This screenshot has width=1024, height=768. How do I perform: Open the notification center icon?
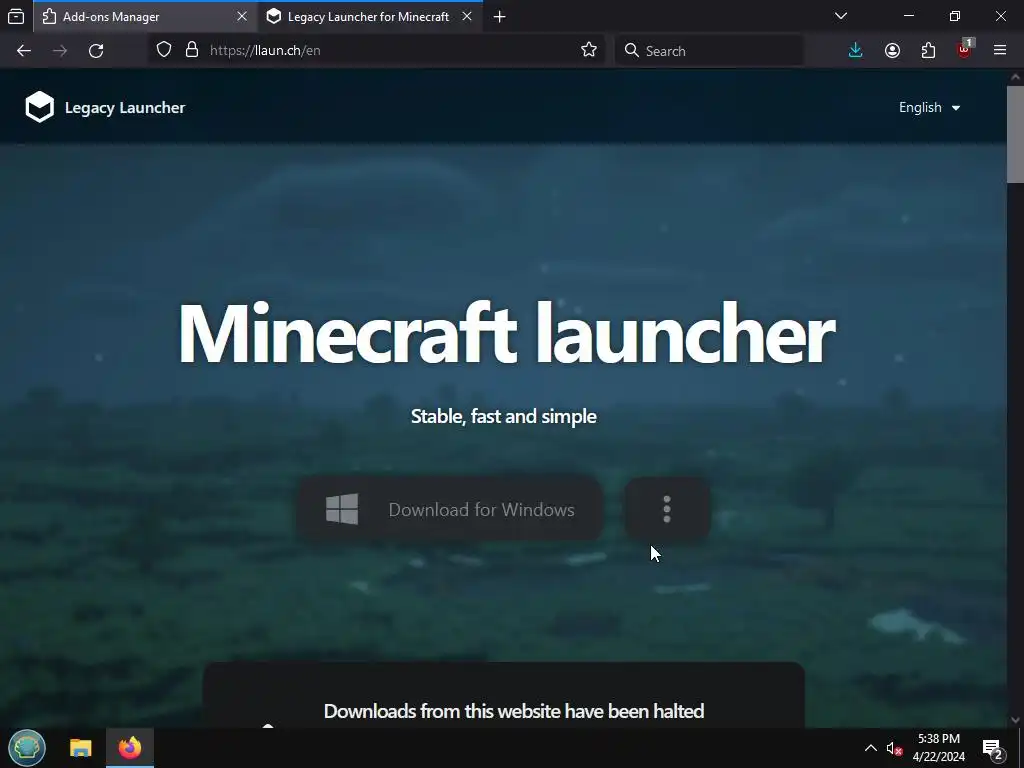(993, 748)
